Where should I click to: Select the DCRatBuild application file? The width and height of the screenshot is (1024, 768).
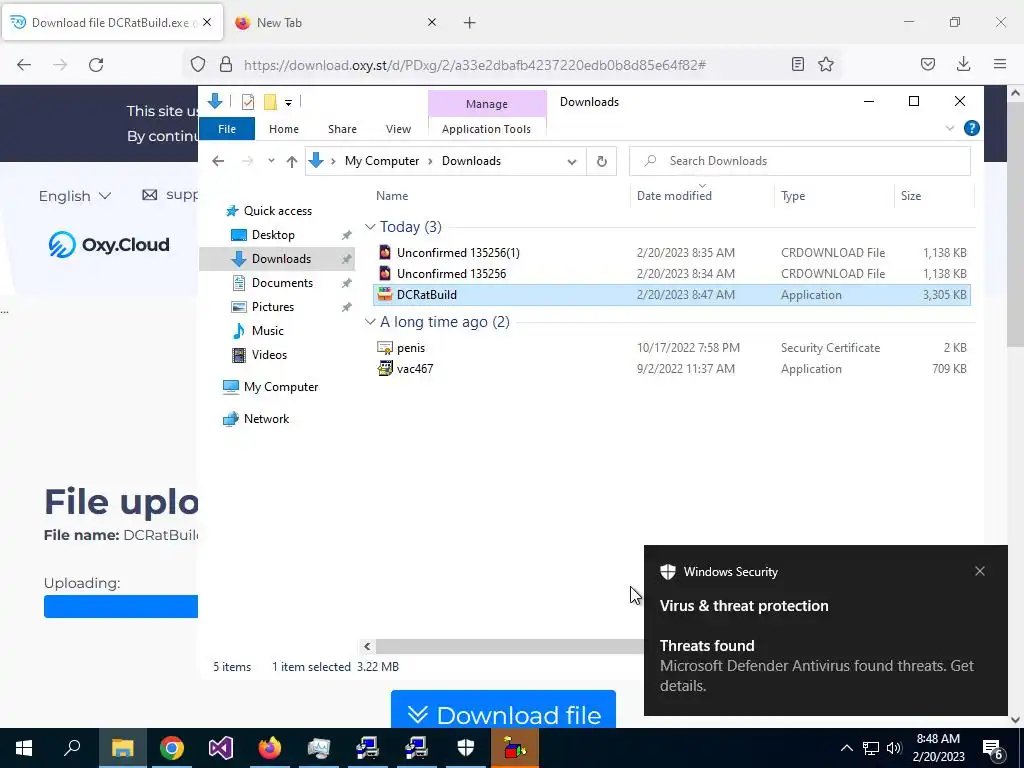(x=671, y=295)
